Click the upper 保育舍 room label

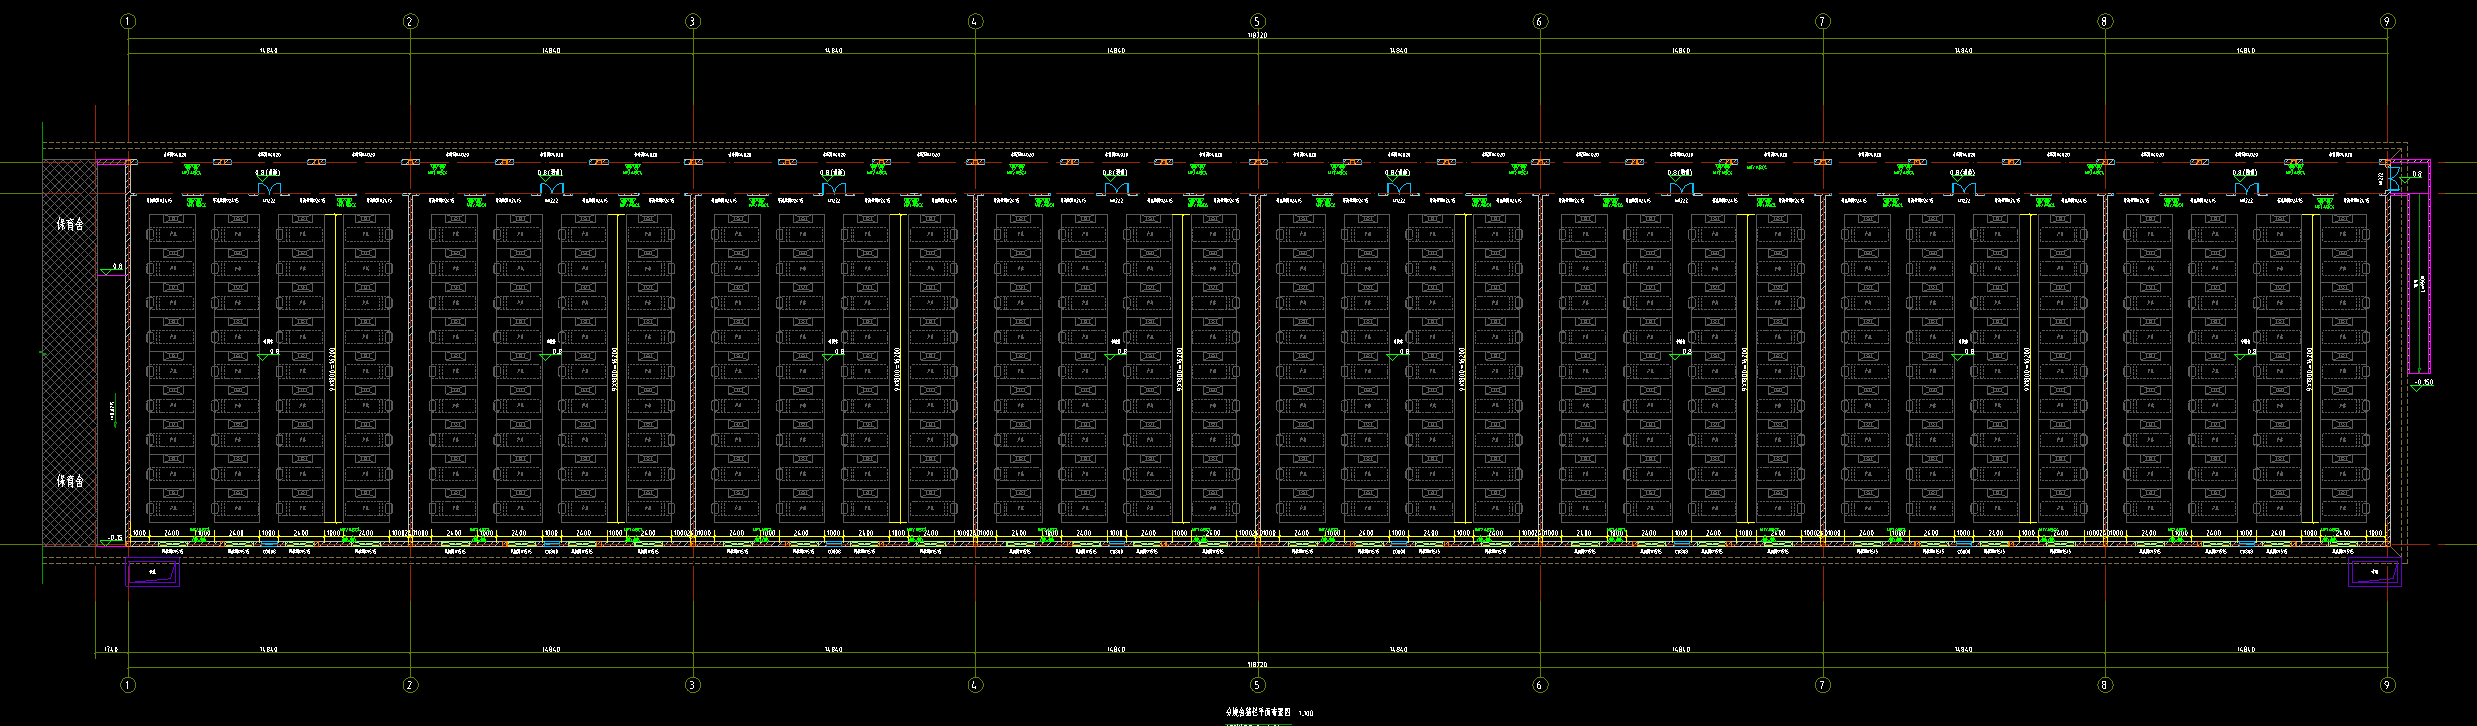[70, 224]
